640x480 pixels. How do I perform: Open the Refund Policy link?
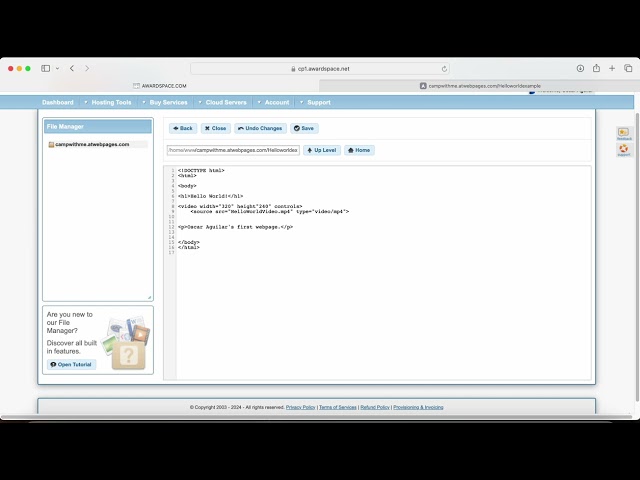pos(375,407)
